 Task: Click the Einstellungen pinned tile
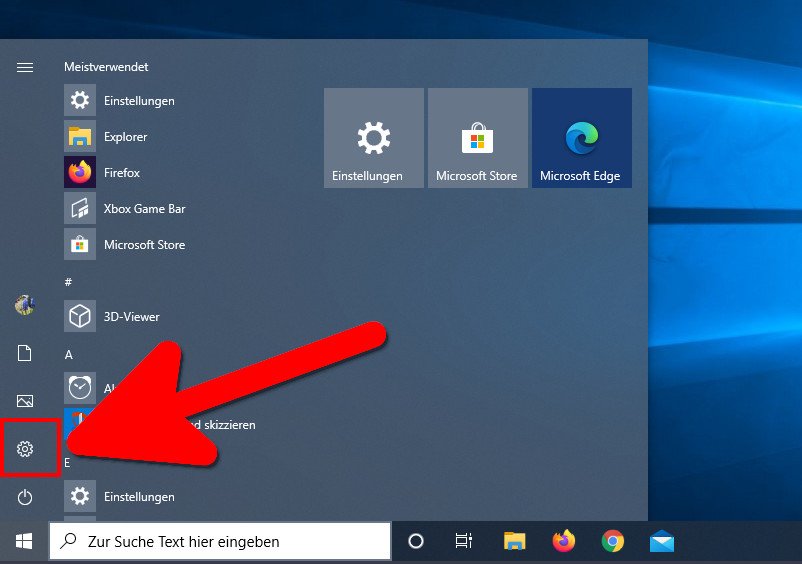374,138
